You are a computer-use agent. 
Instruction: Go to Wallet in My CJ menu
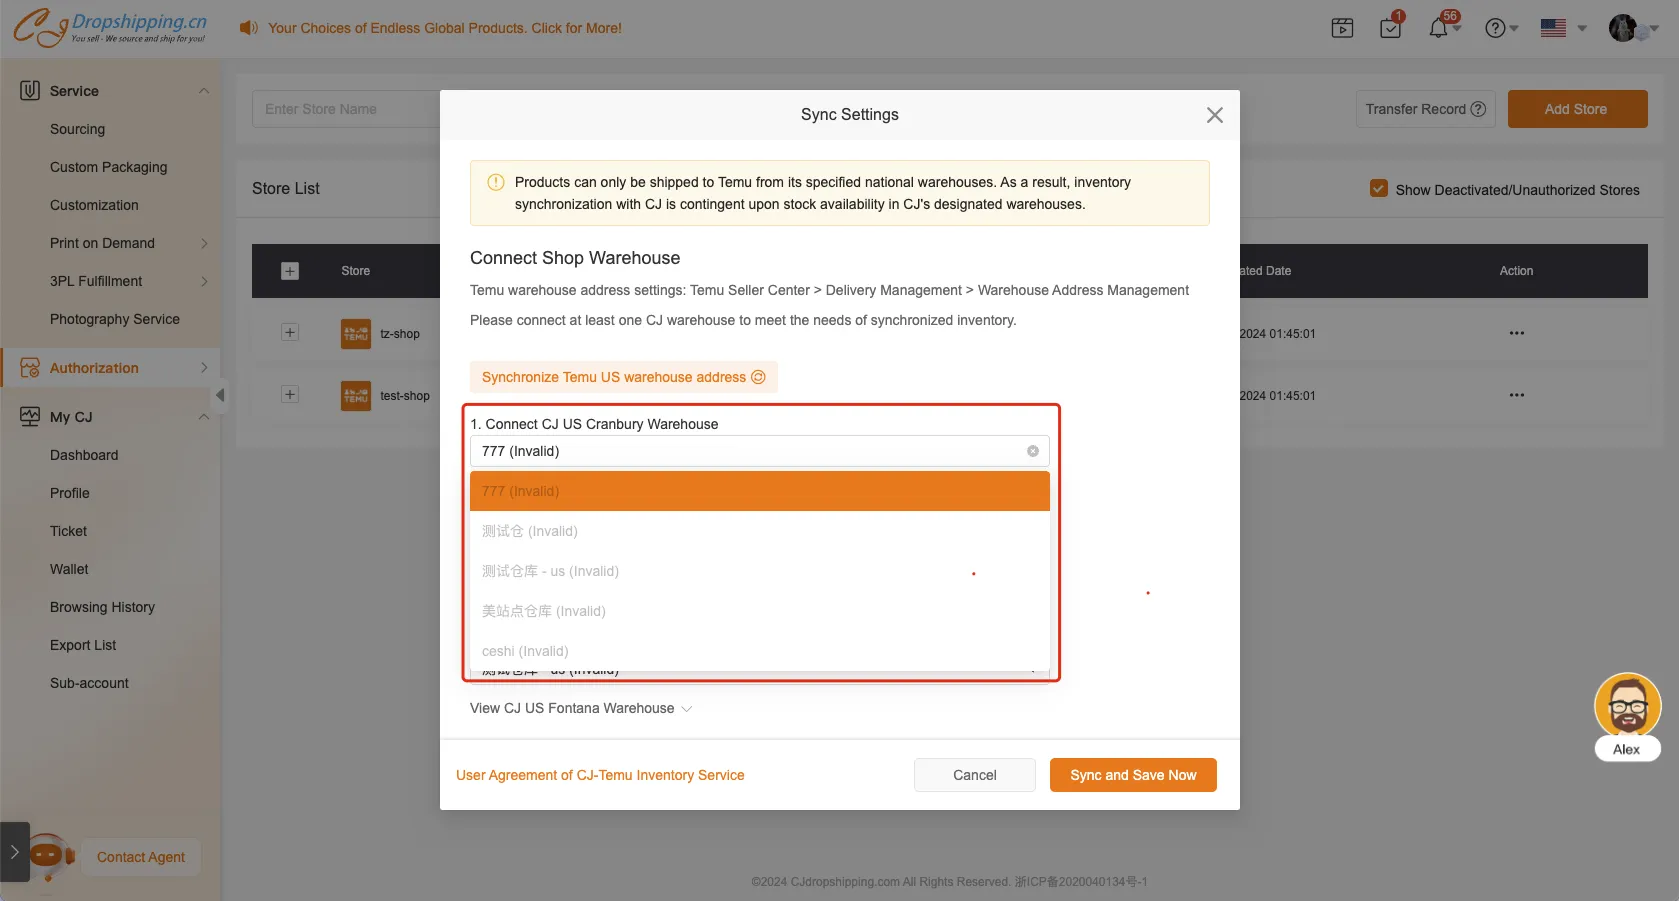pyautogui.click(x=69, y=569)
